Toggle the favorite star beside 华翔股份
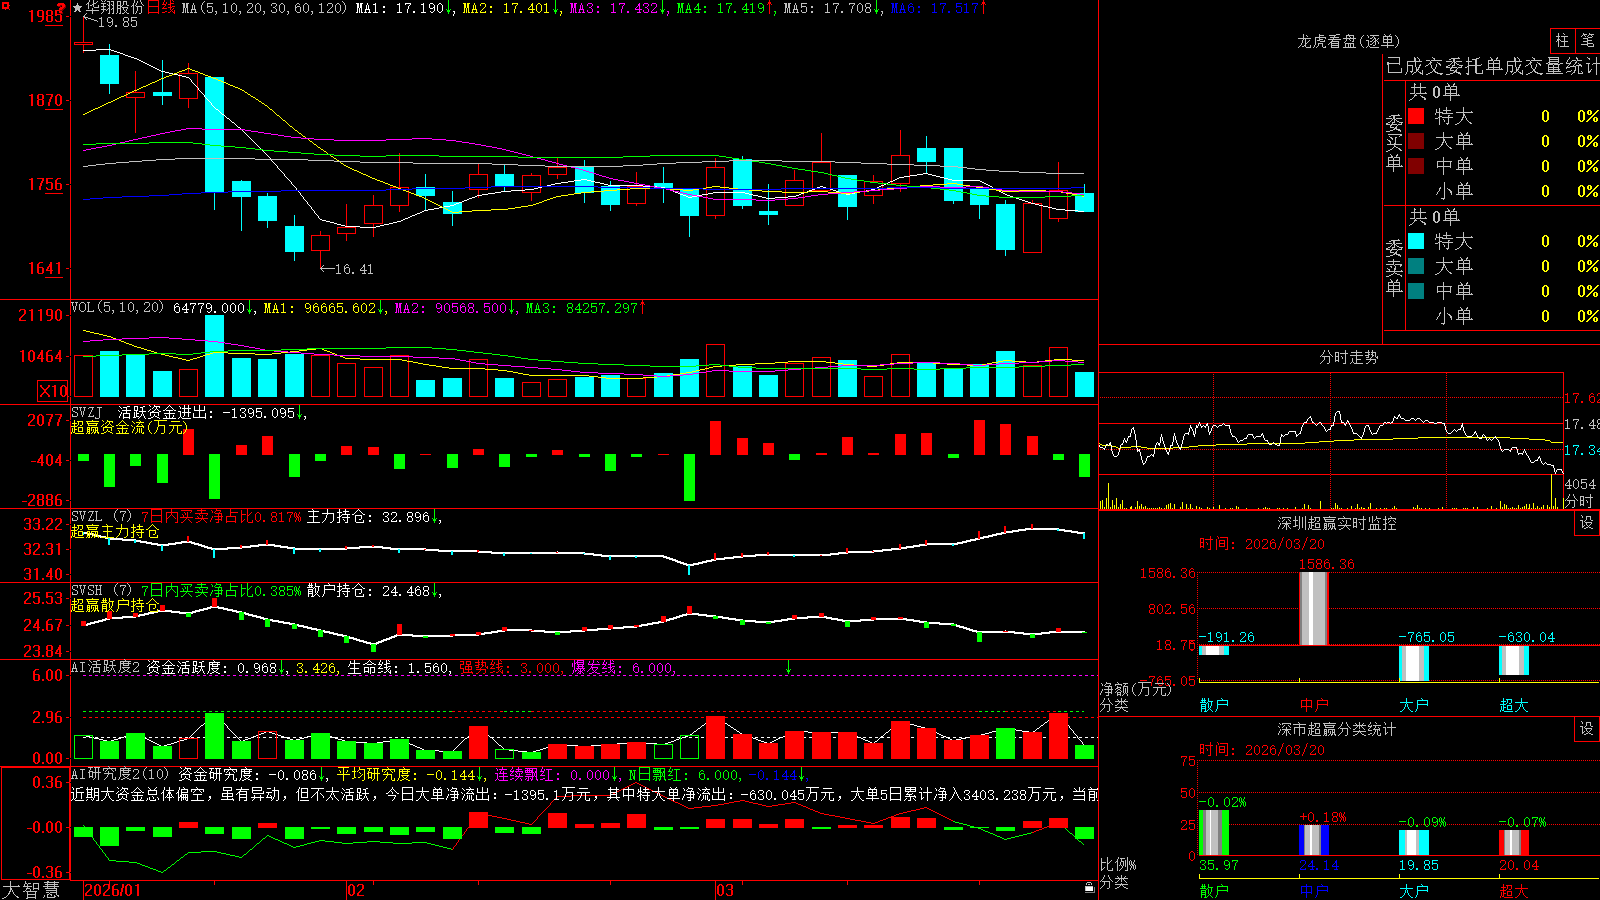 tap(78, 8)
